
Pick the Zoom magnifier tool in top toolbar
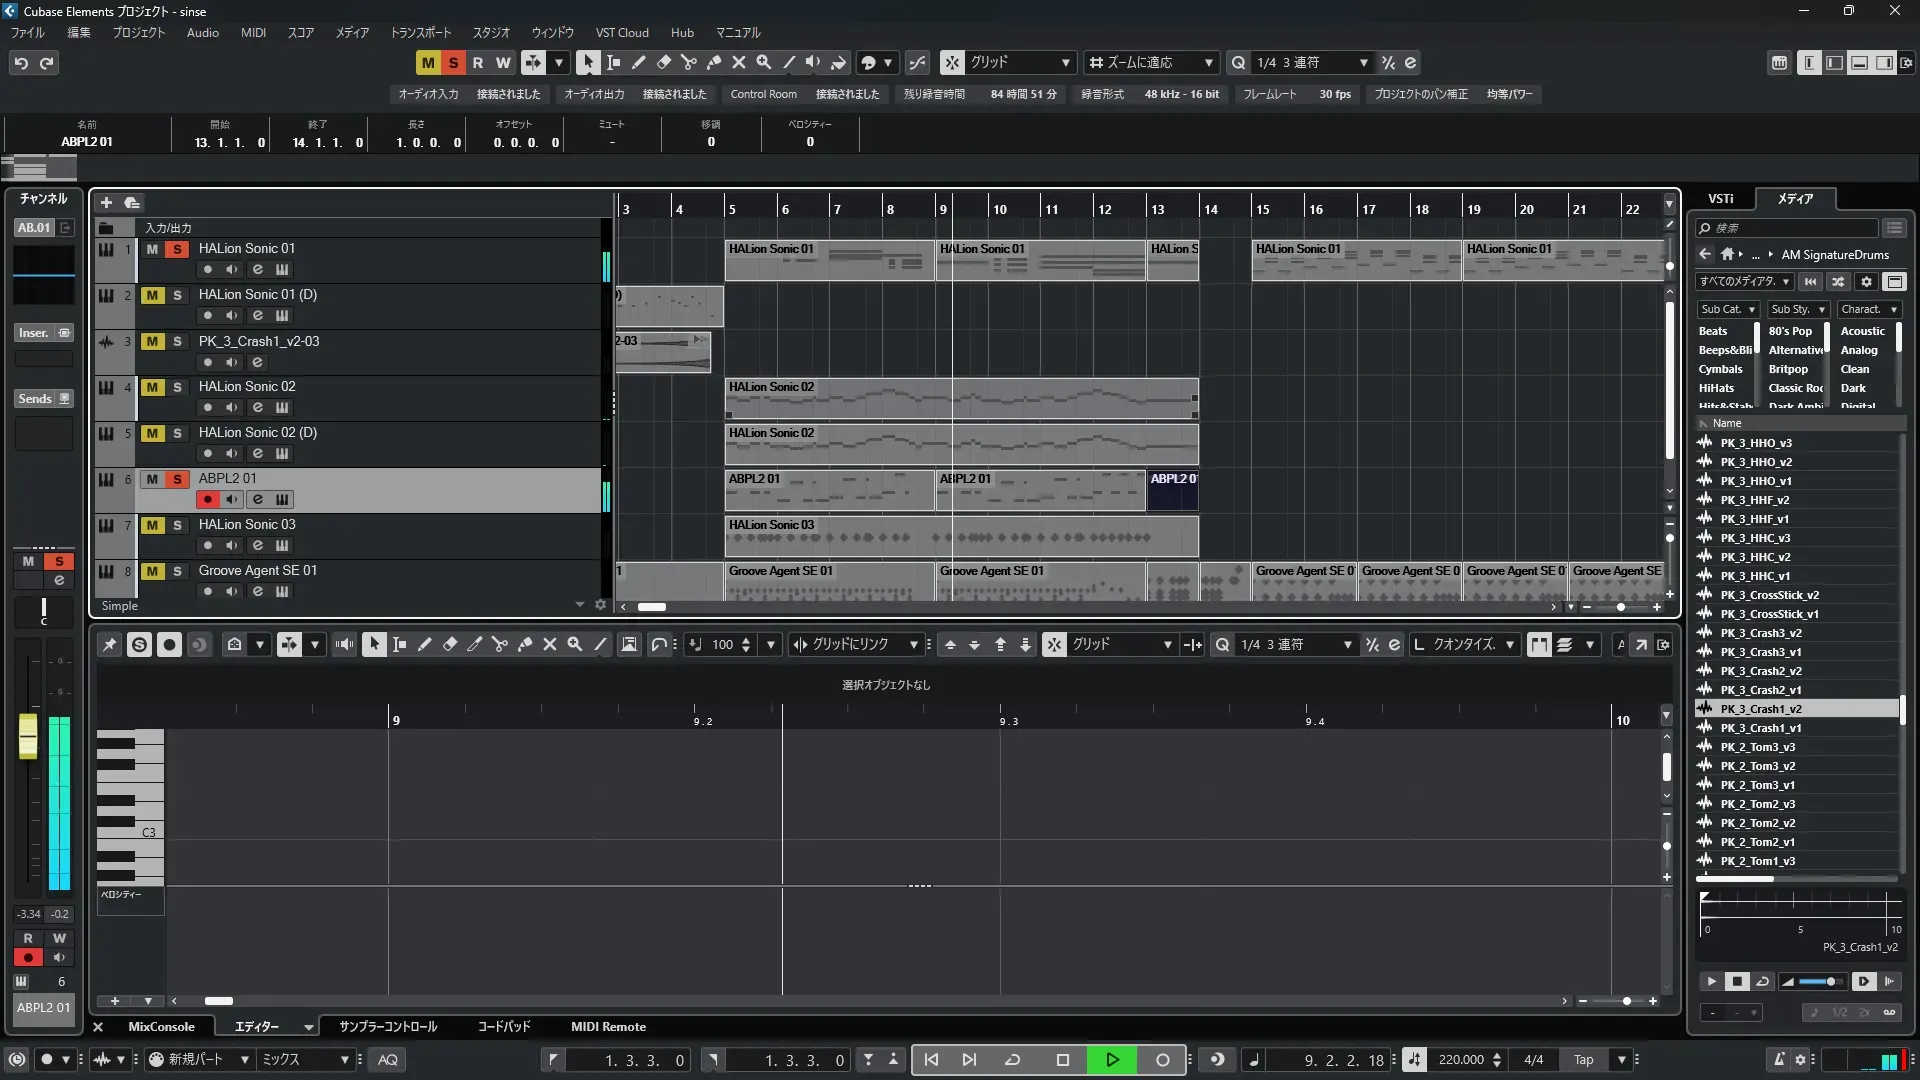[x=763, y=62]
